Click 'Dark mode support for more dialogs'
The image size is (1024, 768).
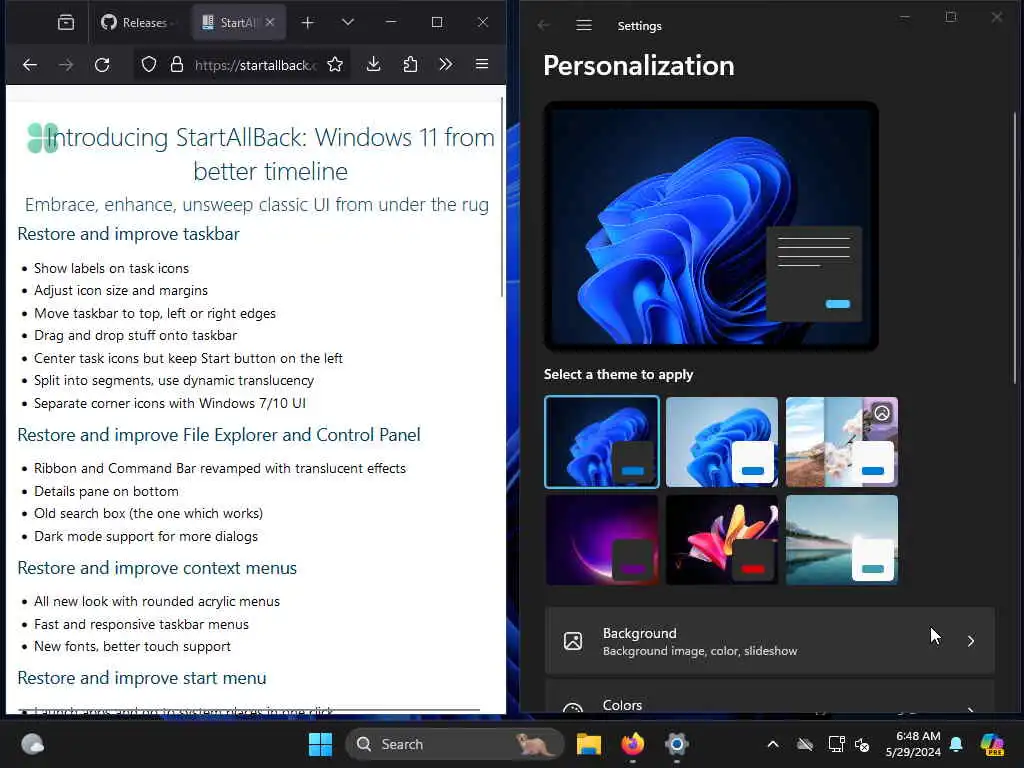[x=146, y=536]
